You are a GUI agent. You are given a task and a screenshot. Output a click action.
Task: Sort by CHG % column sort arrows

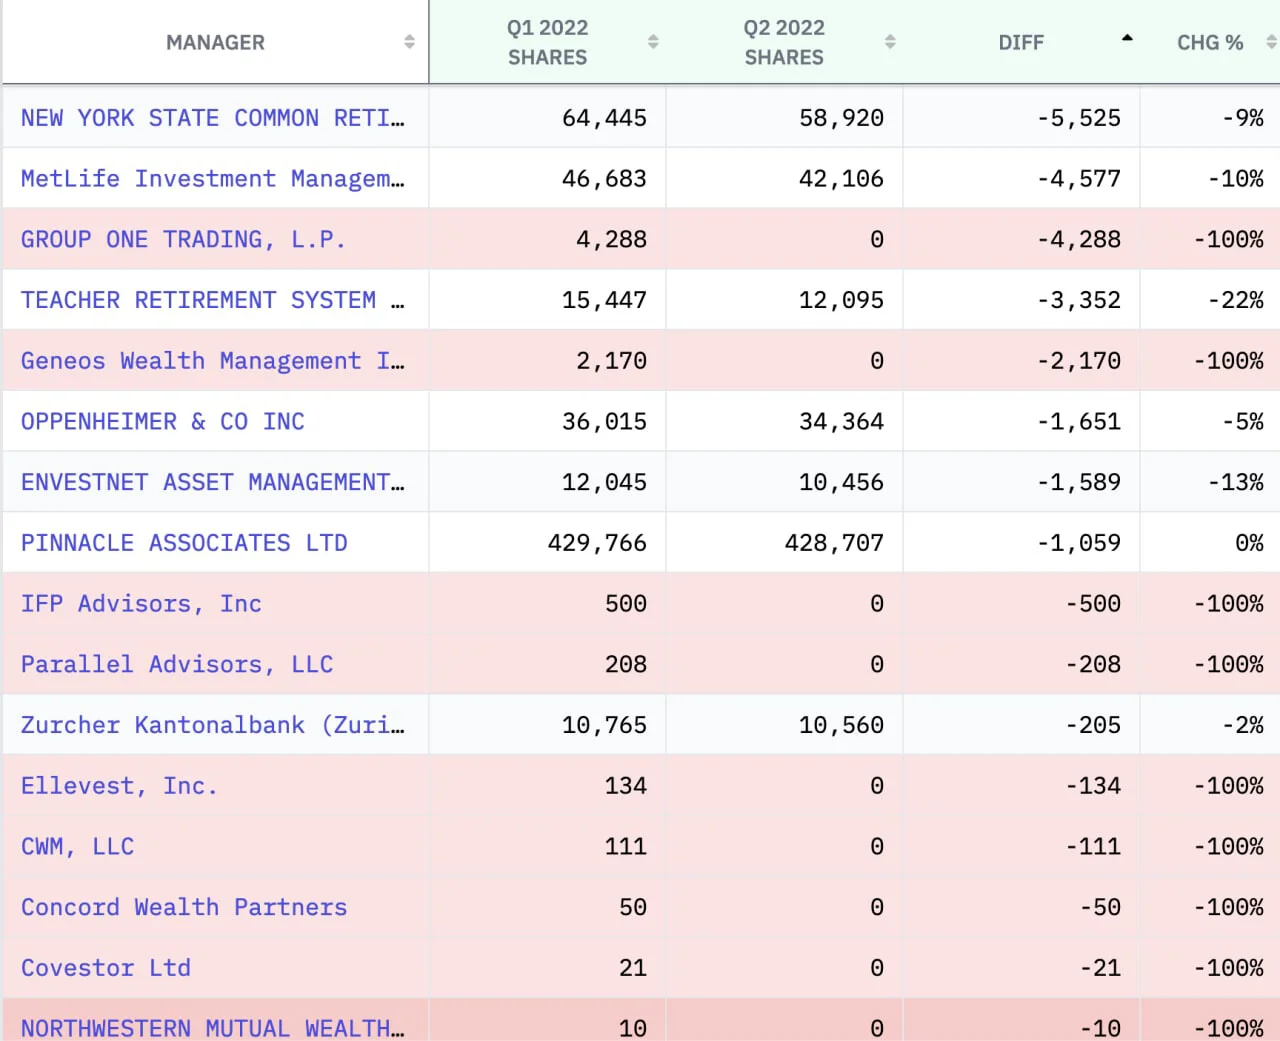pyautogui.click(x=1271, y=42)
